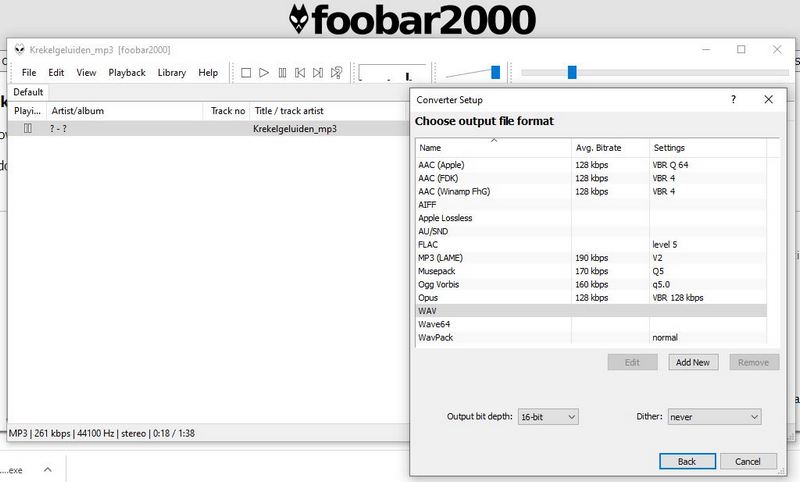Select AAC (Winamp FhG) format
This screenshot has width=800, height=482.
pyautogui.click(x=591, y=191)
